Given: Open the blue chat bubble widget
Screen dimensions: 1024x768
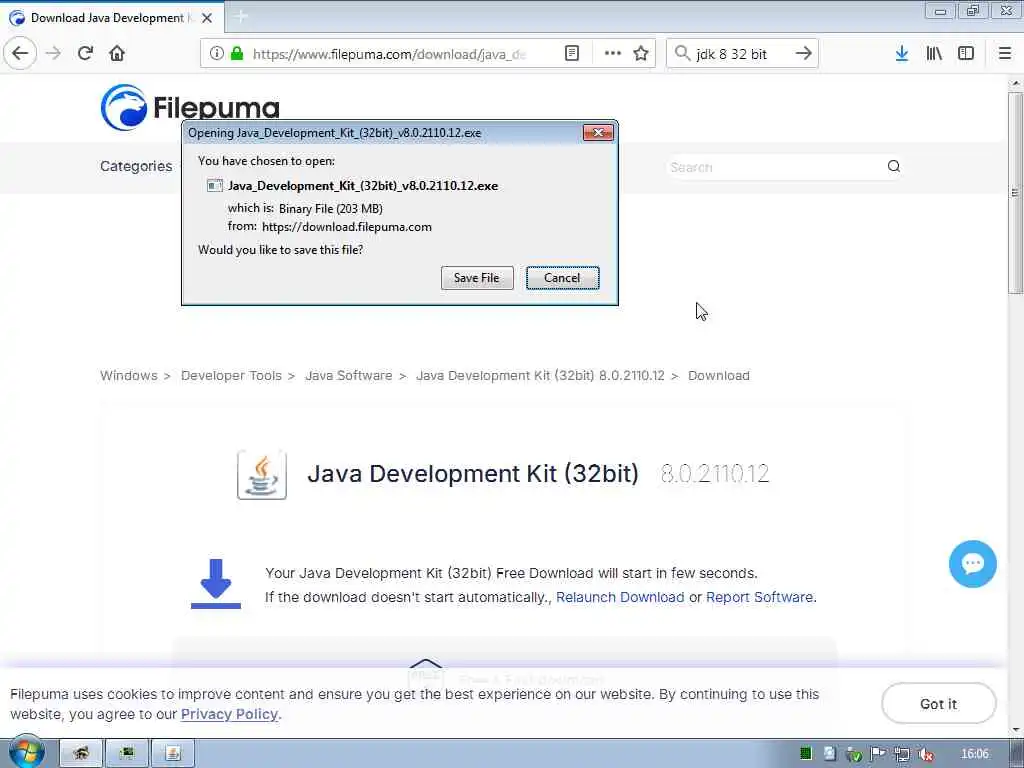Looking at the screenshot, I should (x=972, y=564).
